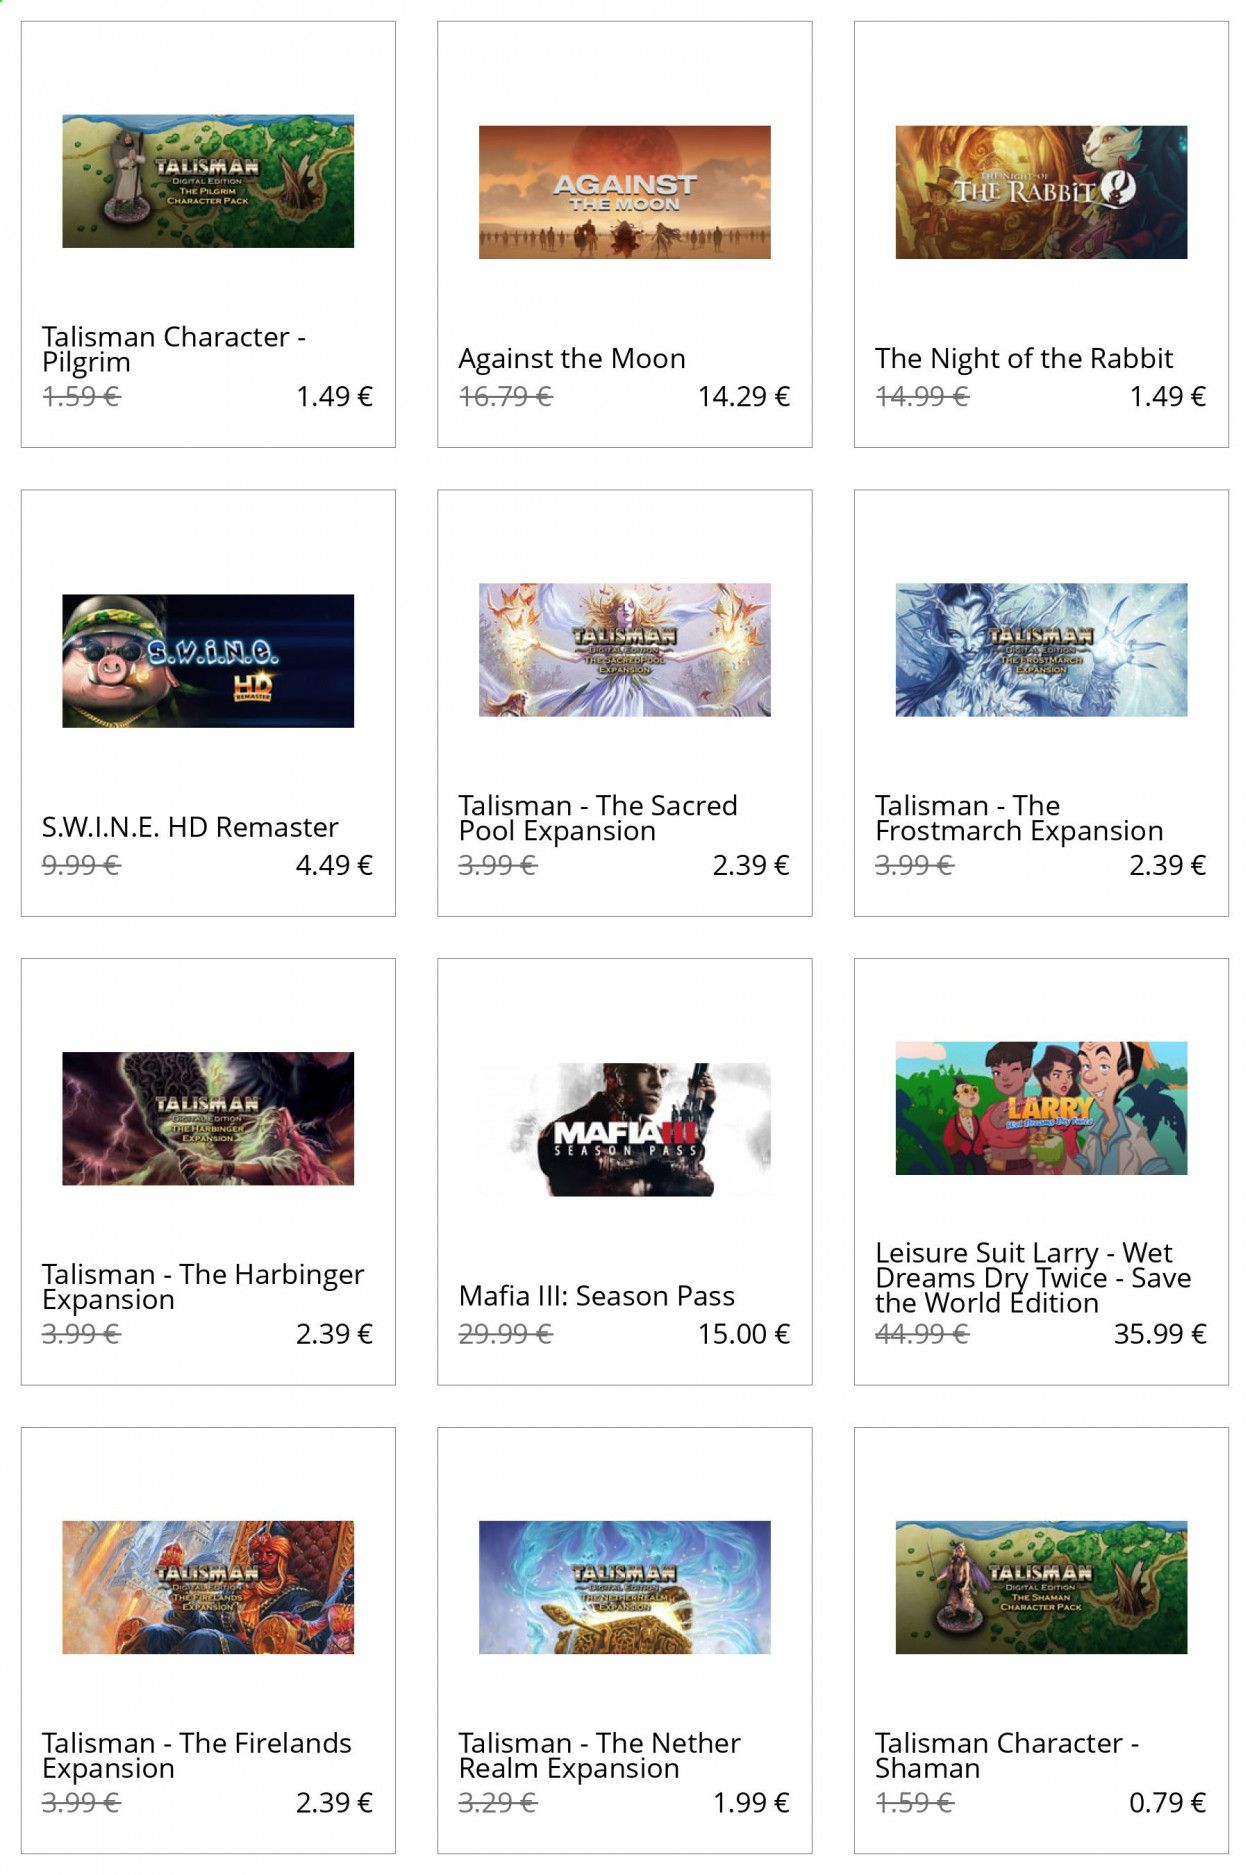
Task: Select the Shaman Character Pack image
Action: point(1041,1588)
